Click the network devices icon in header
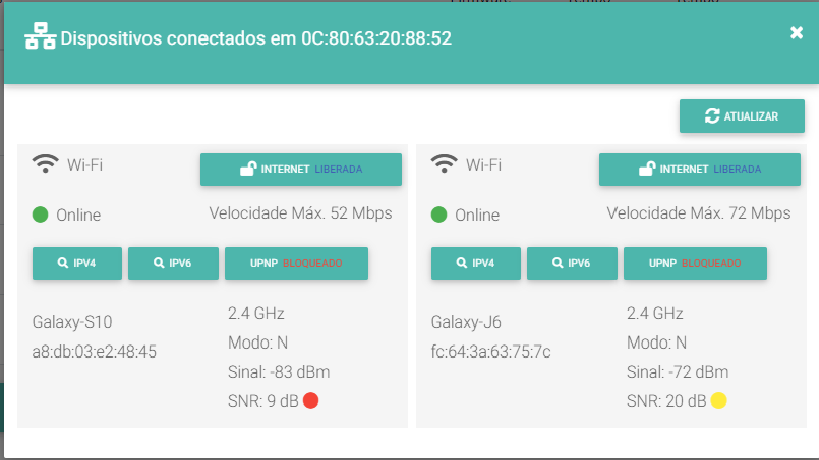Screen dimensions: 819x460 40,37
